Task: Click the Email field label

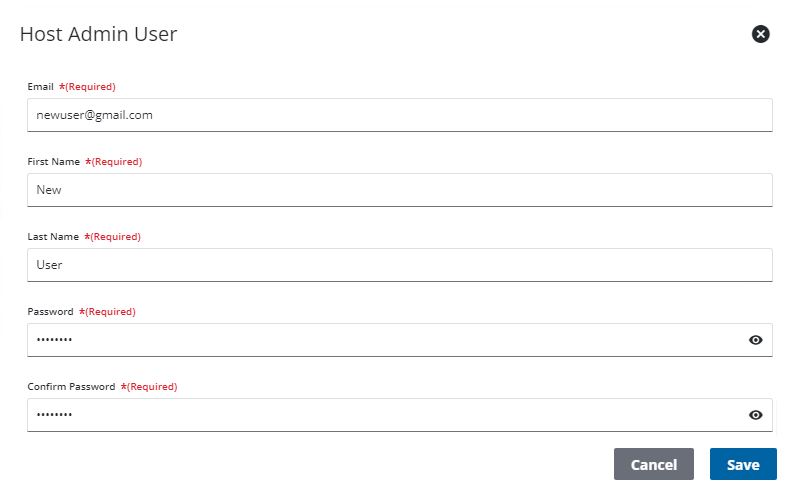Action: pyautogui.click(x=41, y=87)
